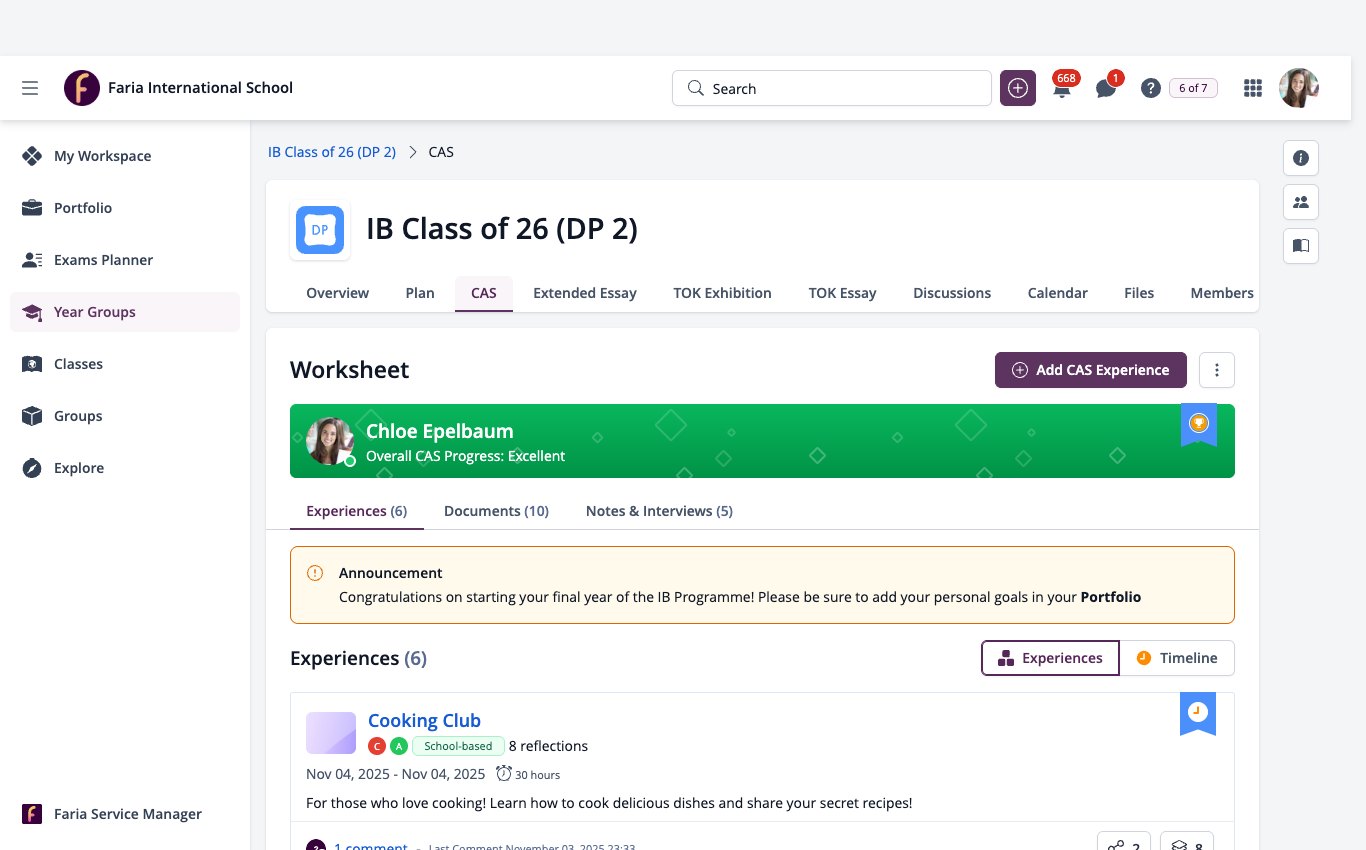Click the 30 hours clock icon

click(x=504, y=774)
